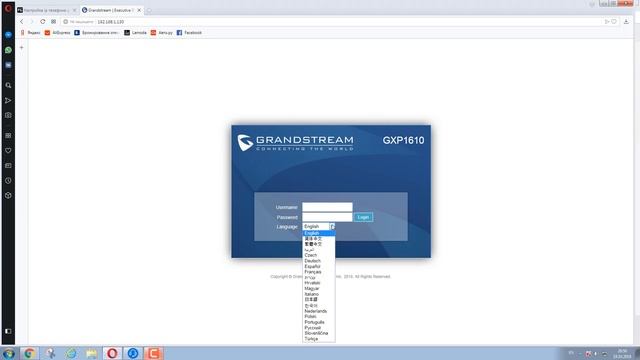Click the plus button below bookmarks bar
640x360 pixels.
tap(22, 48)
